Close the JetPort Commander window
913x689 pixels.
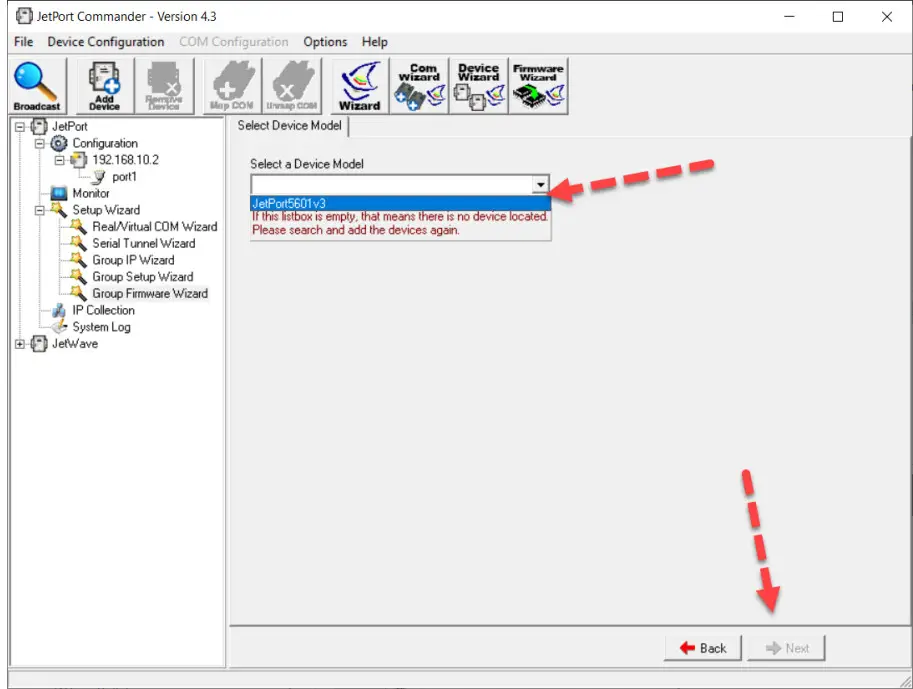[886, 17]
